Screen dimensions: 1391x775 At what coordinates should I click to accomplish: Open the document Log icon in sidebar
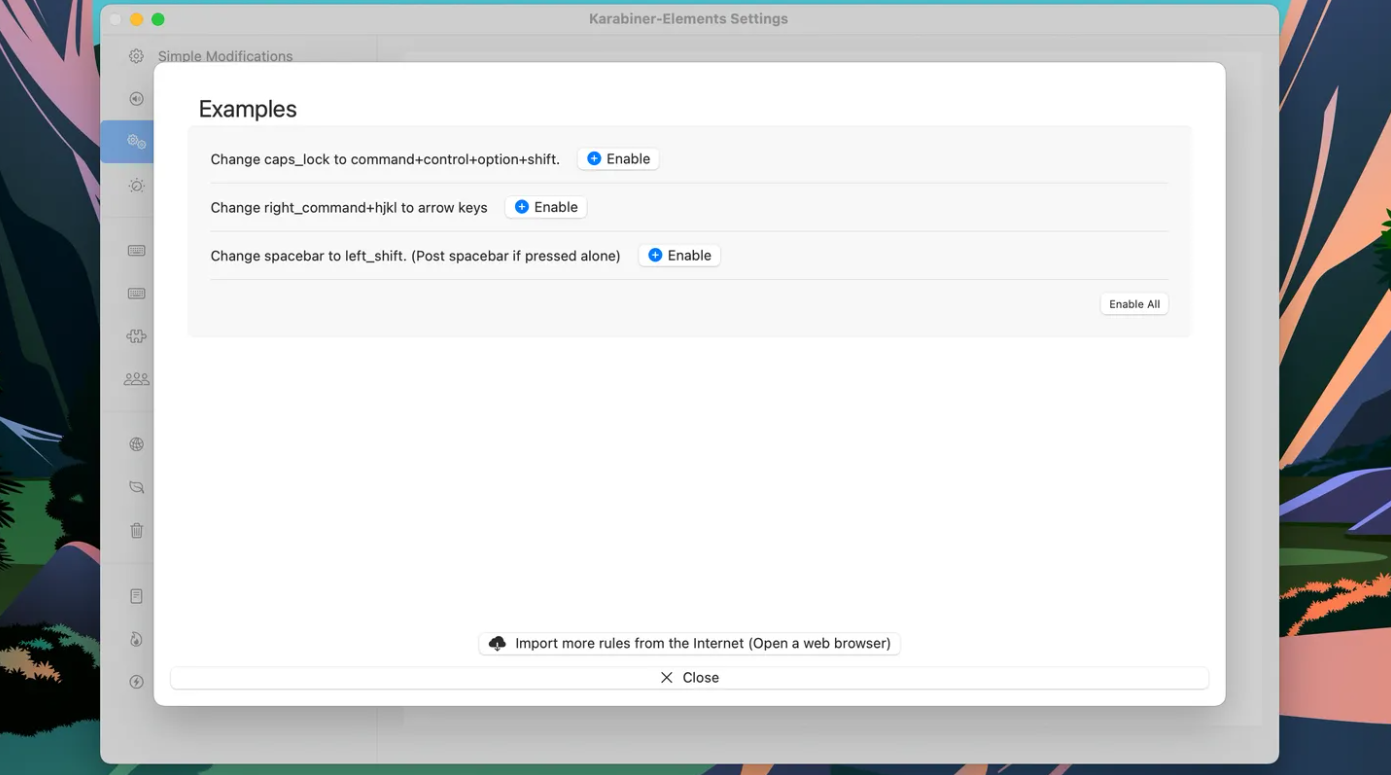coord(136,596)
